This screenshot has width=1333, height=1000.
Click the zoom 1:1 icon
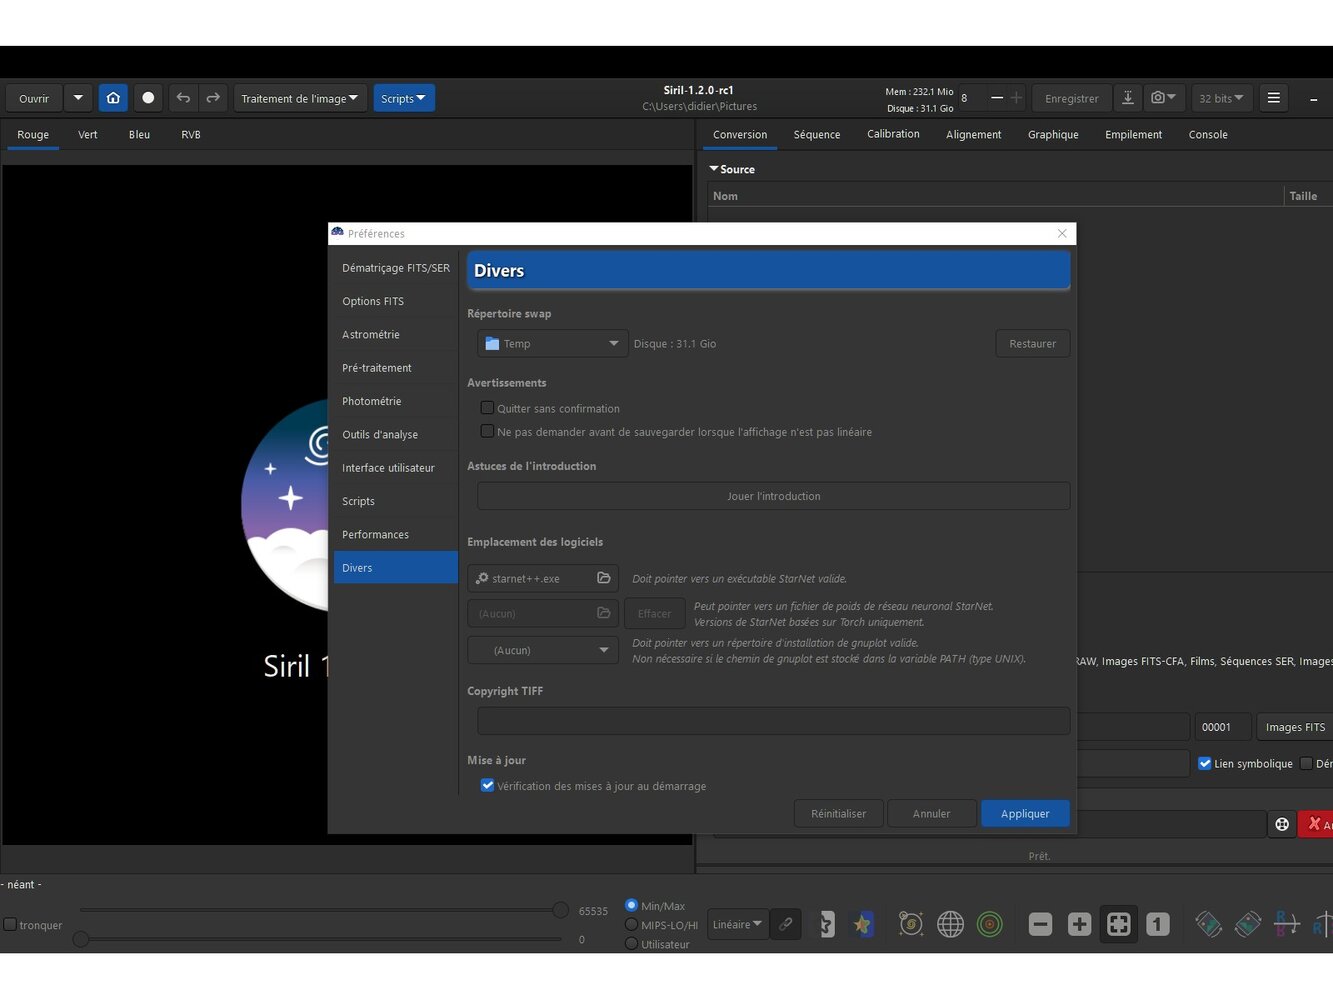[x=1158, y=924]
